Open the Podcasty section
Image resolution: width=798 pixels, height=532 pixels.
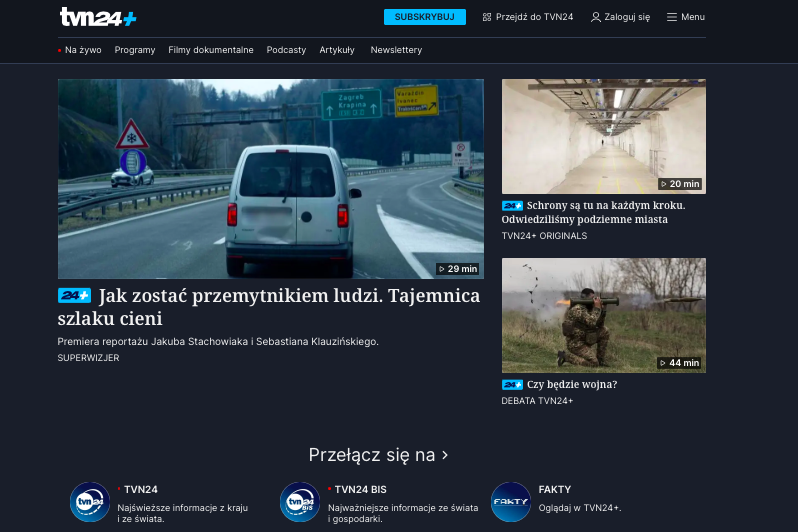click(x=286, y=50)
